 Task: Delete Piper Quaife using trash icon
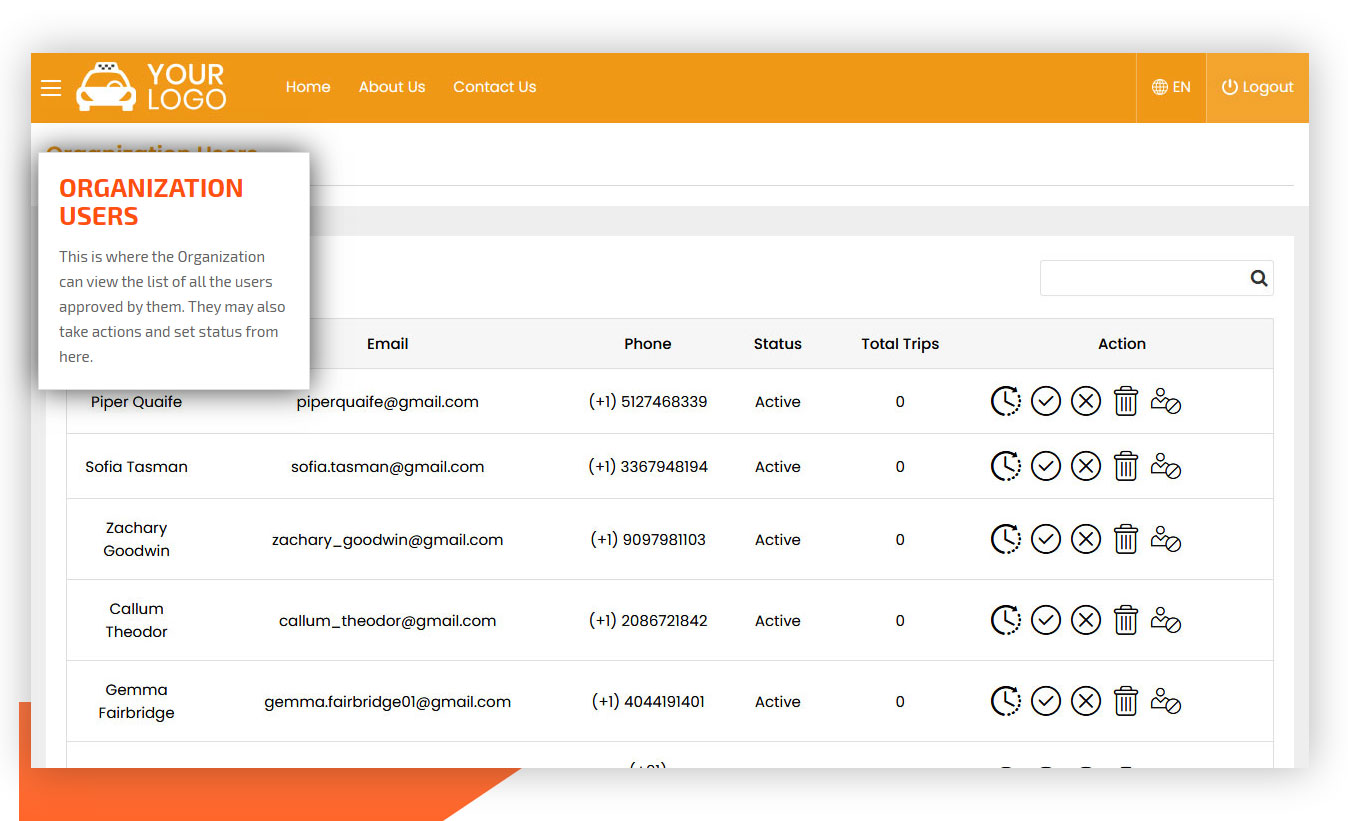click(1126, 401)
